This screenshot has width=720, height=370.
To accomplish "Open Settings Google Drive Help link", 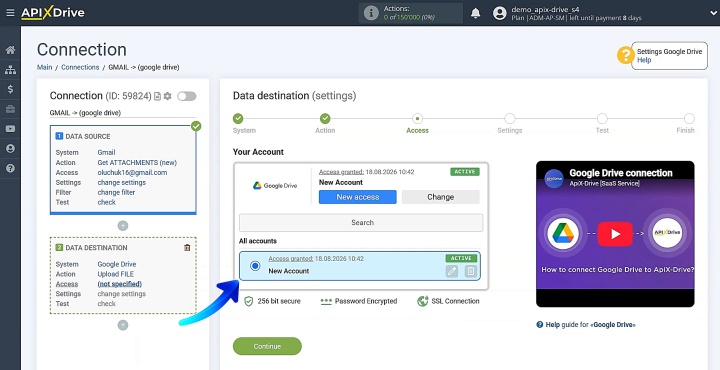I will (644, 60).
